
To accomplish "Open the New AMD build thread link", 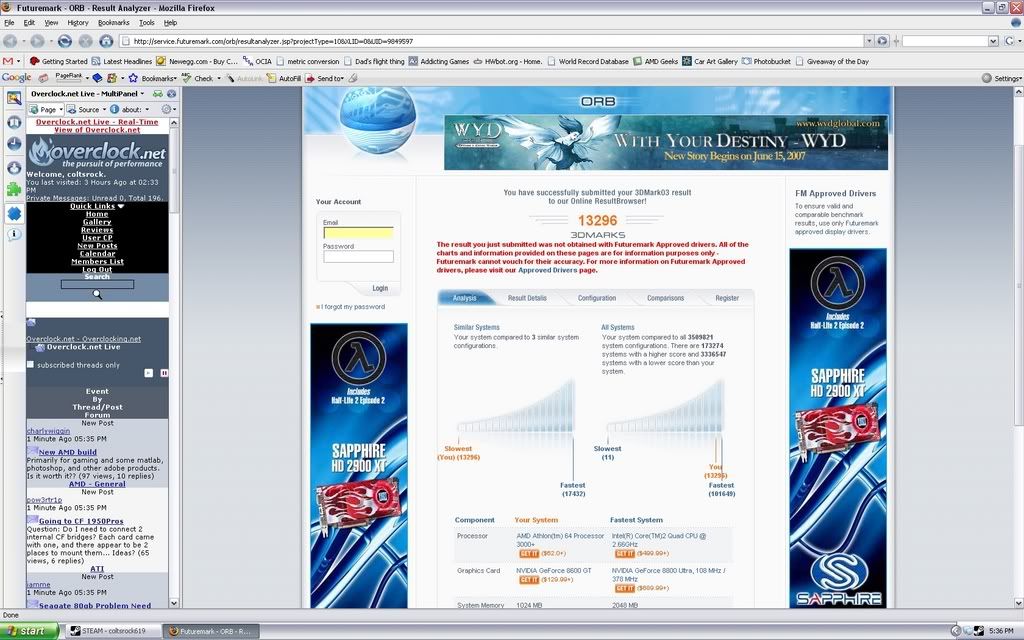I will click(67, 452).
